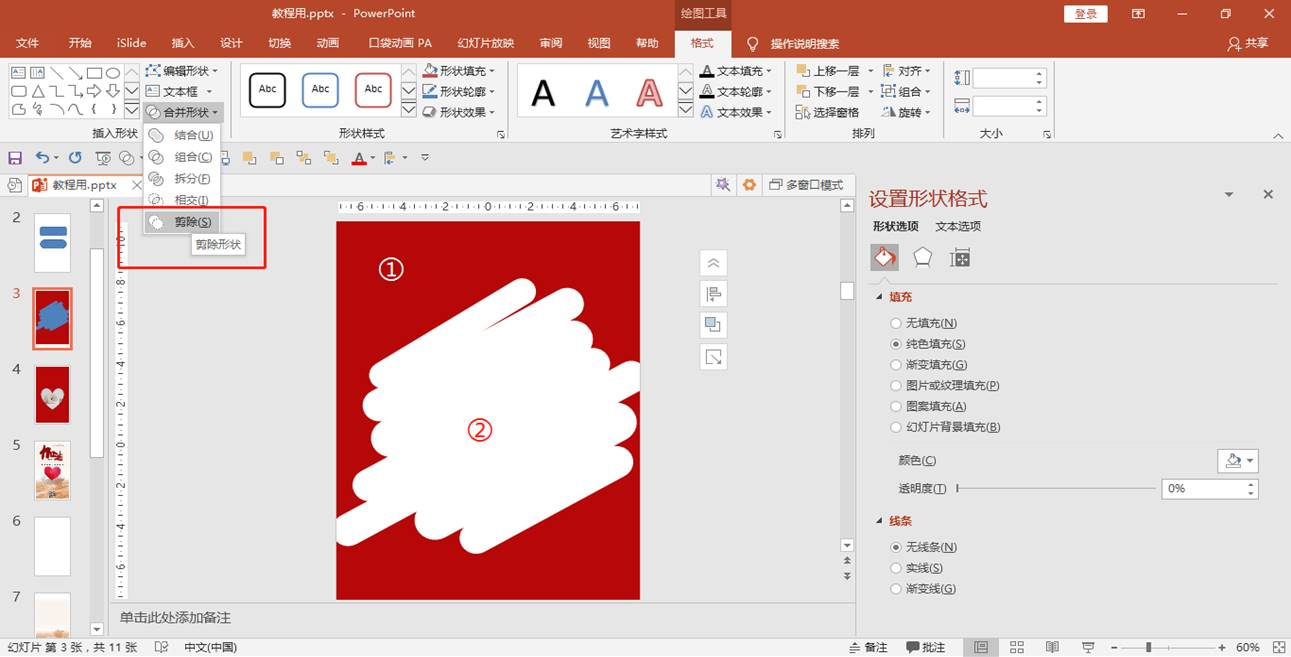Open the fill color picker button
This screenshot has height=657, width=1291.
(1237, 461)
